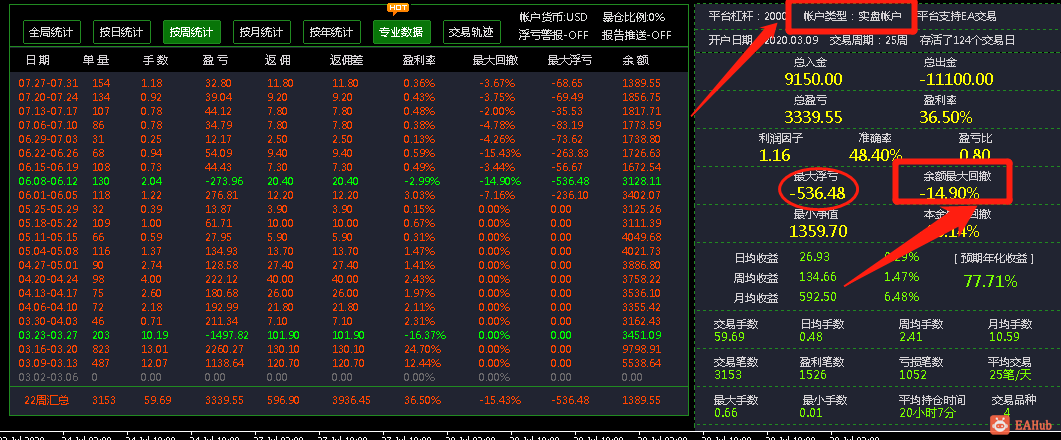This screenshot has height=440, width=1061.
Task: Select the 07.27-07.31 week row
Action: [x=349, y=83]
